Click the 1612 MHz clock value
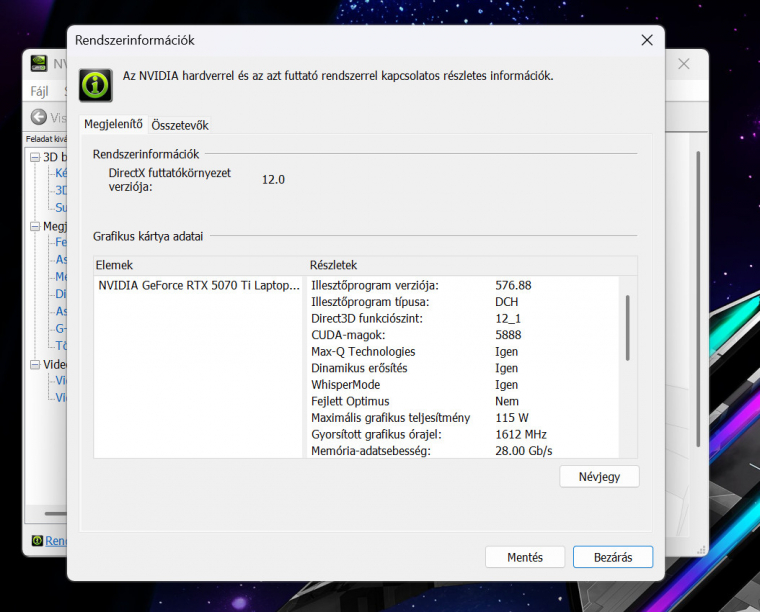Screen dimensions: 760x612 coord(521,434)
